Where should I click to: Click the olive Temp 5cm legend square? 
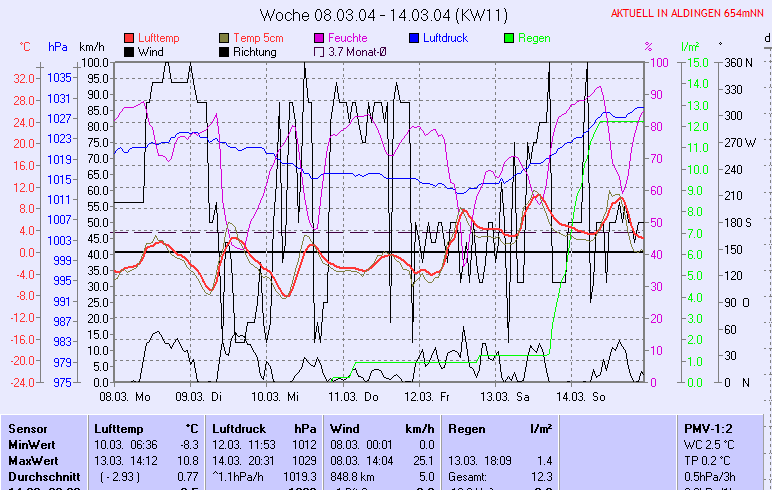[x=224, y=38]
